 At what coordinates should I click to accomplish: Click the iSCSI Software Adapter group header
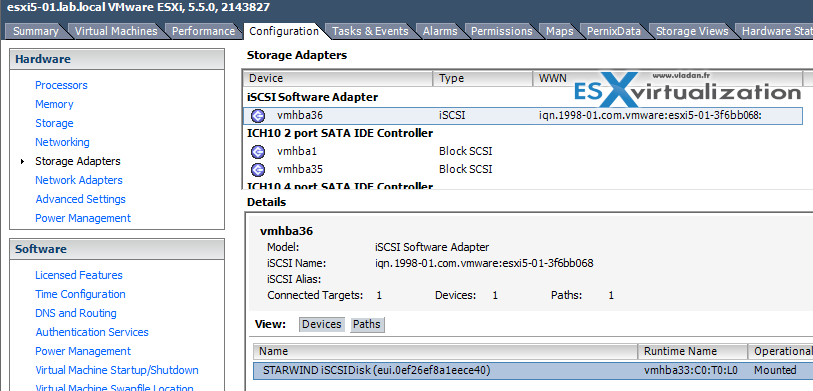point(313,97)
